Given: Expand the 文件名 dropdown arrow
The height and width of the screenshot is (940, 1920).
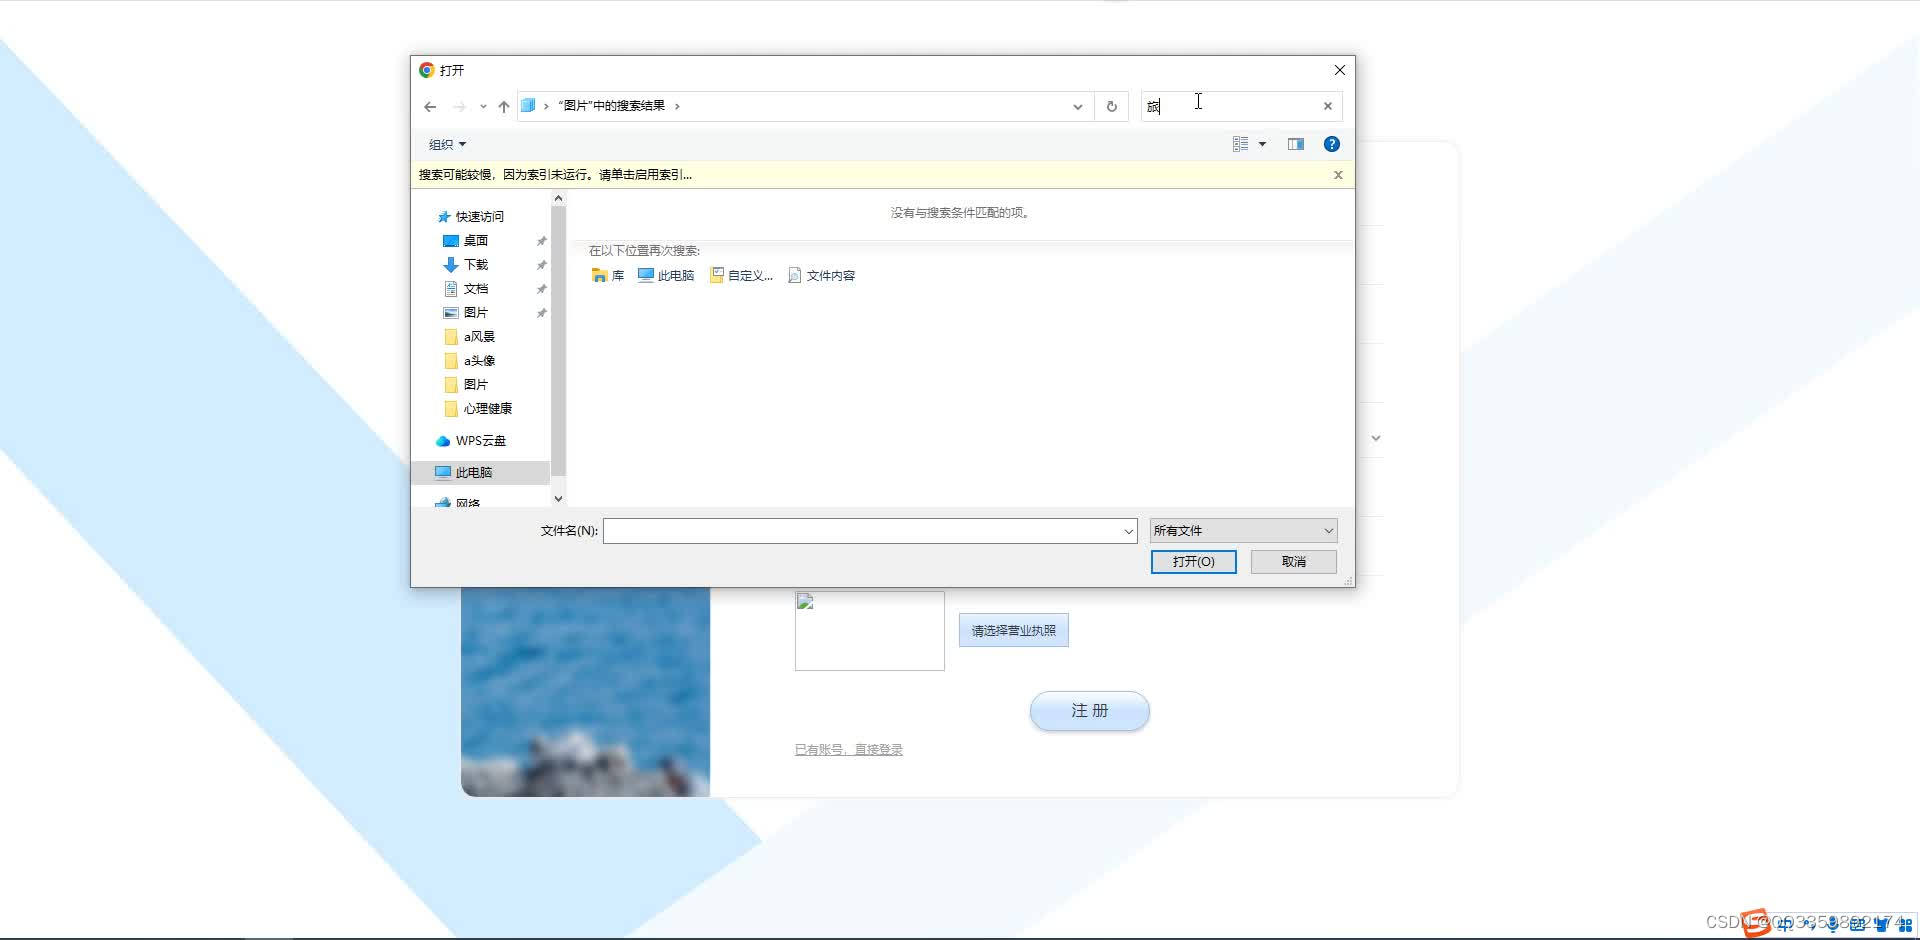Looking at the screenshot, I should click(x=1128, y=531).
